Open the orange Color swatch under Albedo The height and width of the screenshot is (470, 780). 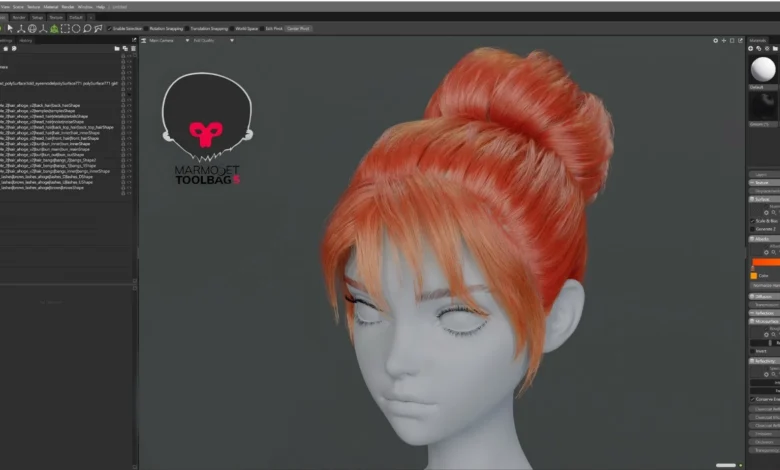click(x=754, y=276)
